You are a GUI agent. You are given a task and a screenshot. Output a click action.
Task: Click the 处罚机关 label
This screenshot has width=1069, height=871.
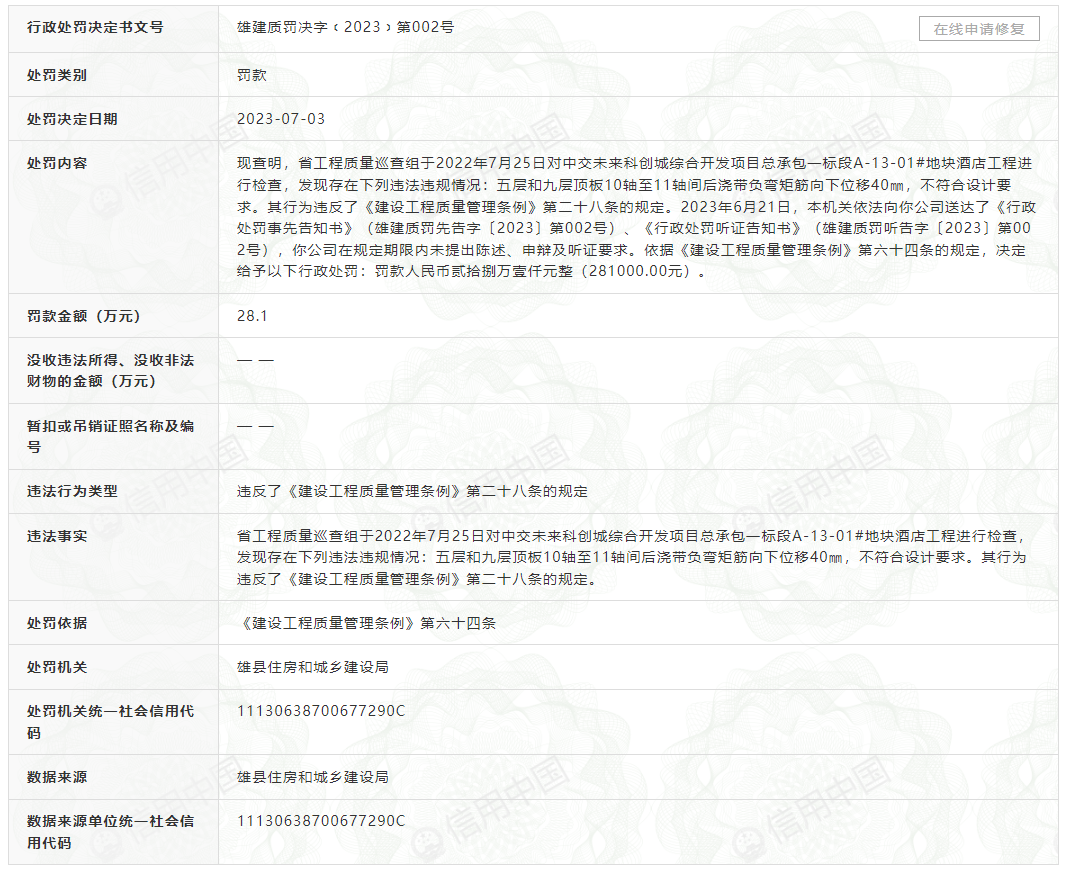(57, 667)
